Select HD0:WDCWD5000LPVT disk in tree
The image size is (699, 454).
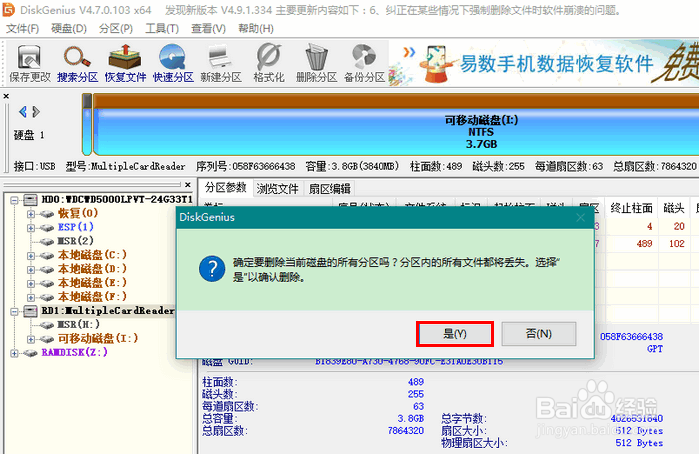[117, 199]
